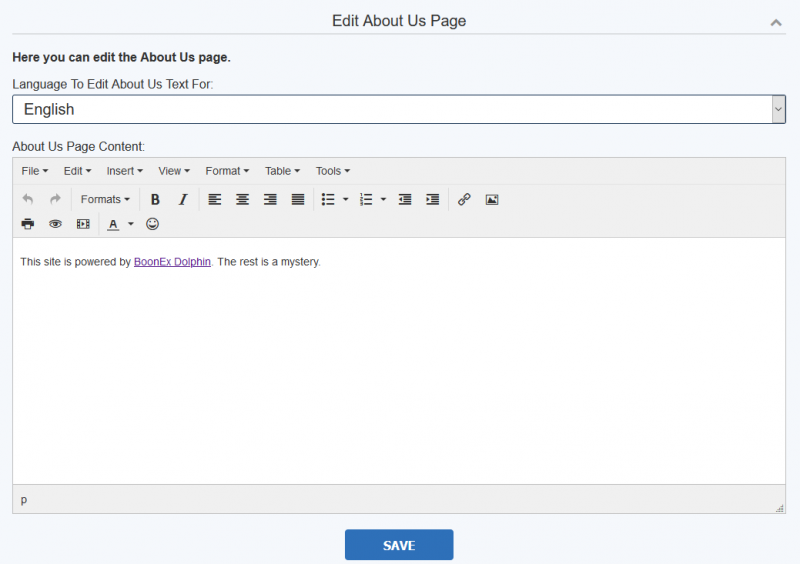This screenshot has height=564, width=800.
Task: Insert media using the film icon
Action: pyautogui.click(x=83, y=224)
